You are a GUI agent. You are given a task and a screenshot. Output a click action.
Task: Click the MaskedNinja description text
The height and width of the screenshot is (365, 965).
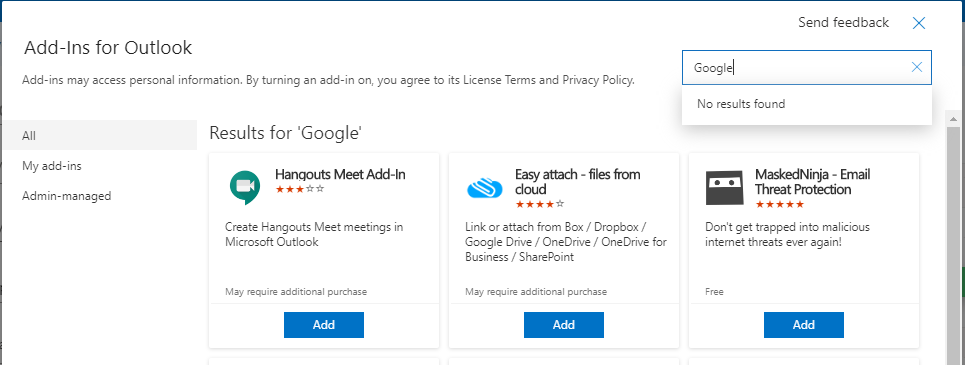tap(787, 235)
